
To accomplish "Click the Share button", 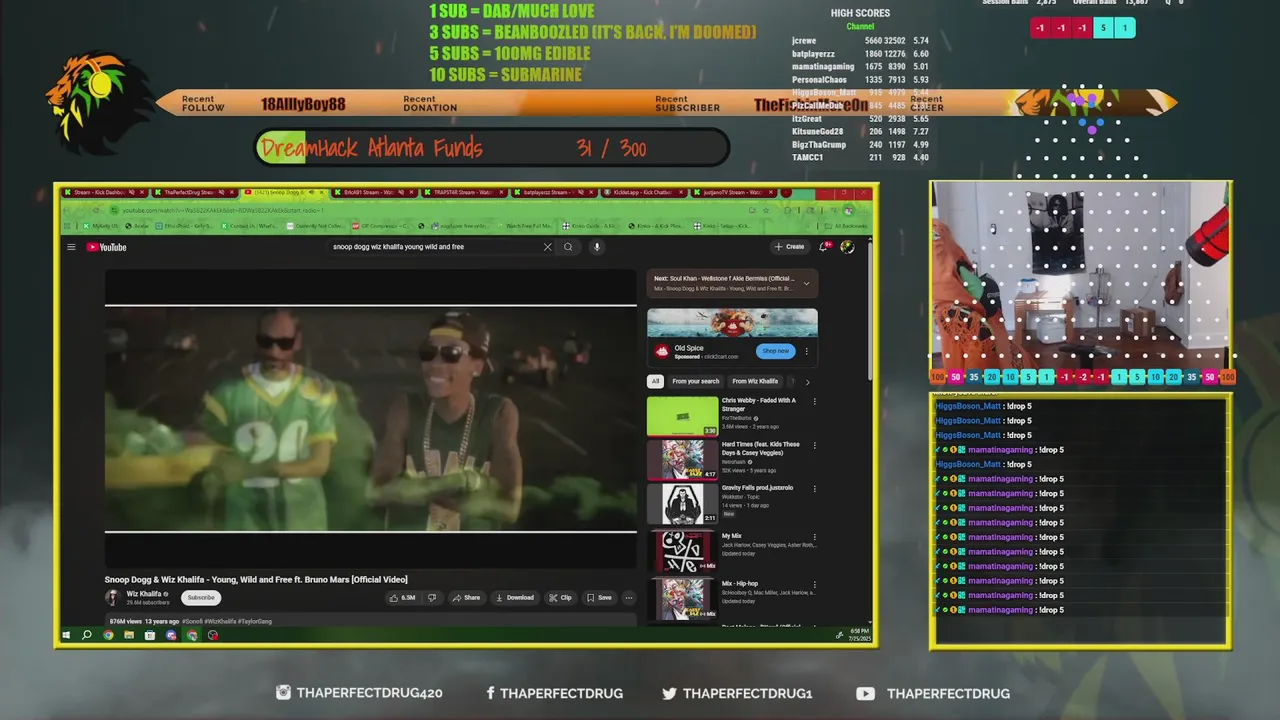I will 466,598.
